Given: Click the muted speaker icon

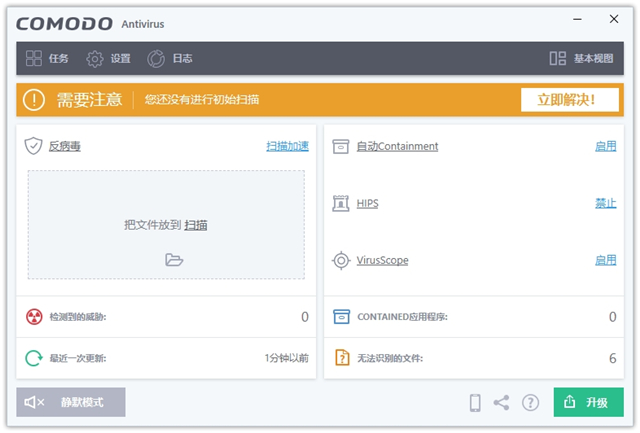Looking at the screenshot, I should [x=34, y=402].
